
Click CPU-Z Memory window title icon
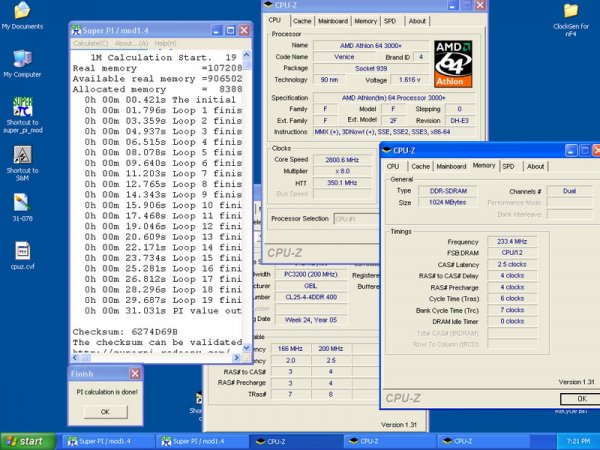click(x=387, y=150)
